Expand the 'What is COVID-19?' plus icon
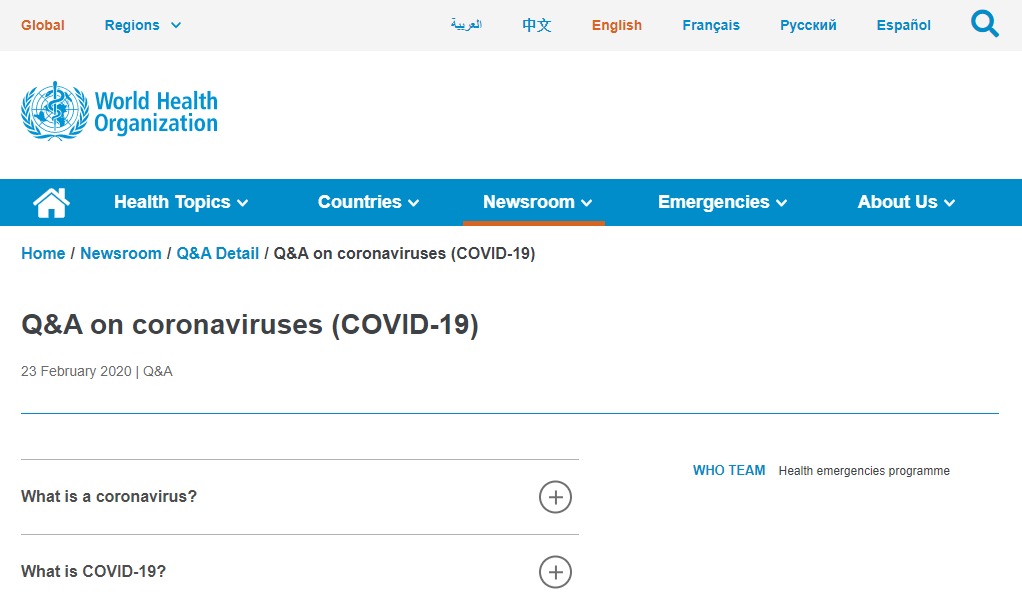 (x=555, y=572)
